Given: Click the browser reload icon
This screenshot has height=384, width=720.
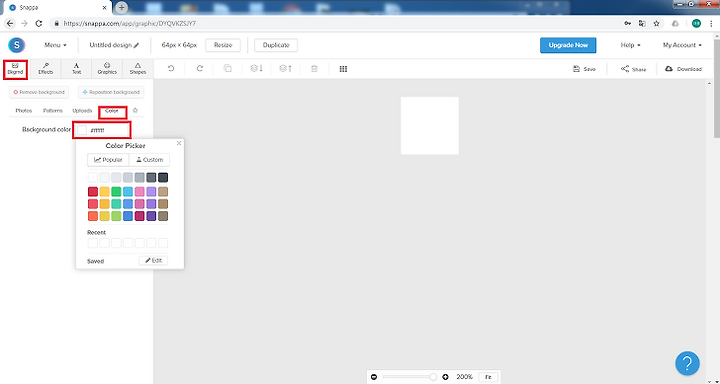Looking at the screenshot, I should click(x=39, y=23).
